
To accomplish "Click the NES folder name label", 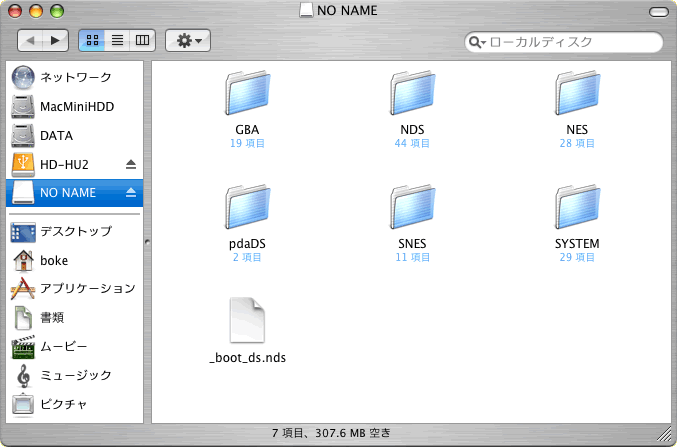I will (x=577, y=130).
